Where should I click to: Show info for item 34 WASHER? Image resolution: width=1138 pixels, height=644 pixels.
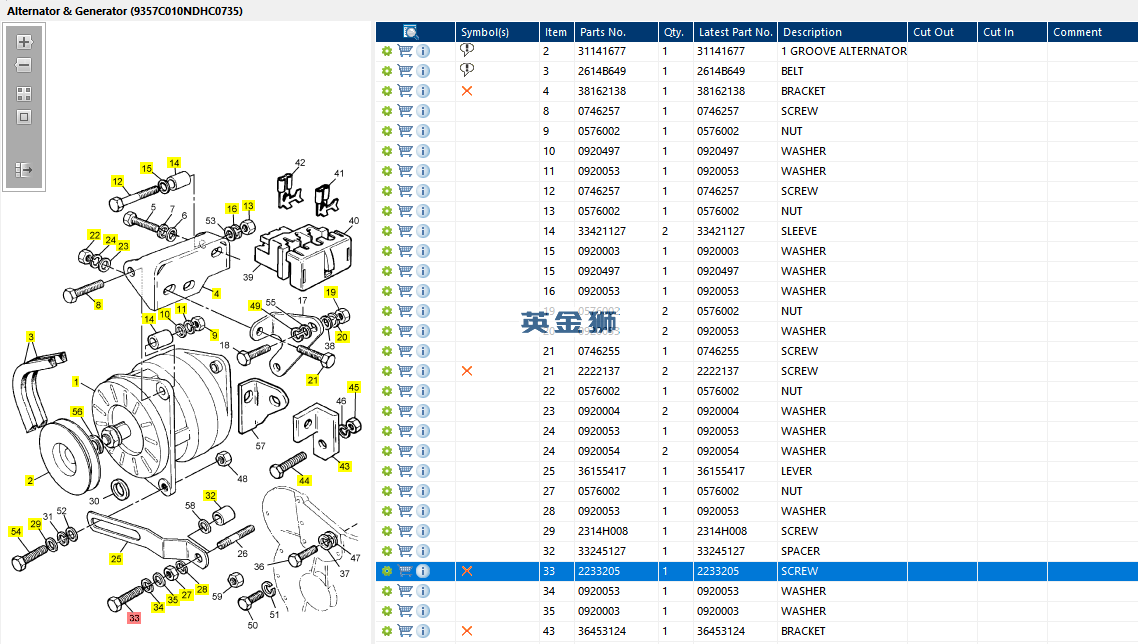point(423,591)
